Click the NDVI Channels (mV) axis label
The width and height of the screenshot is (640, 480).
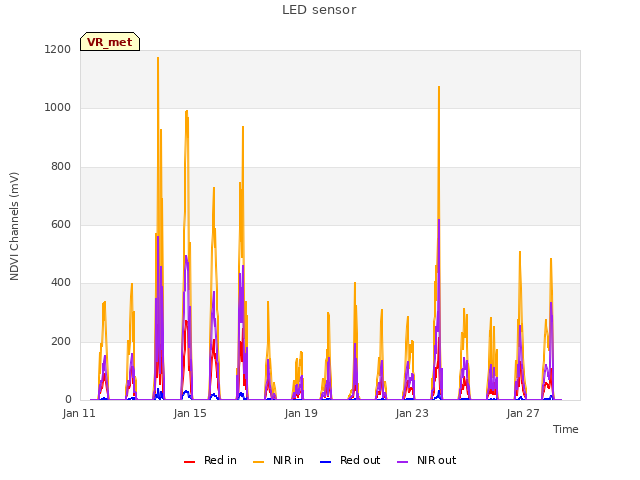tap(14, 226)
